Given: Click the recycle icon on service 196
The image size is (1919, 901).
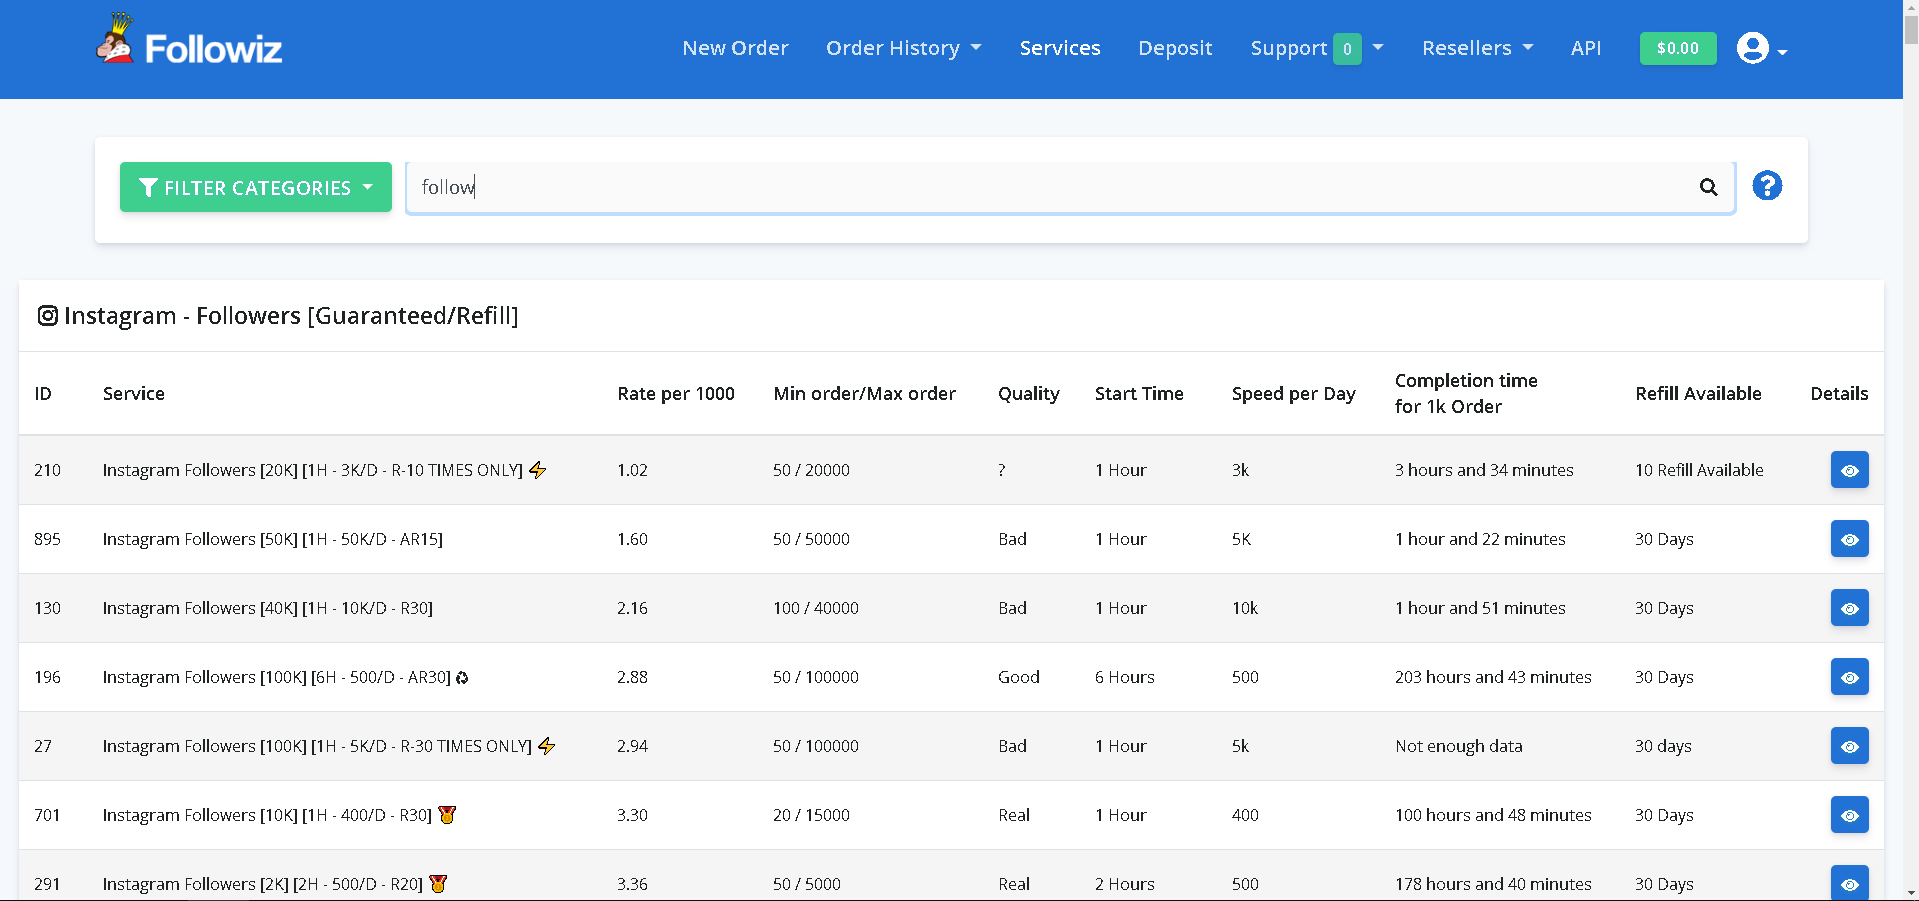Looking at the screenshot, I should [462, 678].
